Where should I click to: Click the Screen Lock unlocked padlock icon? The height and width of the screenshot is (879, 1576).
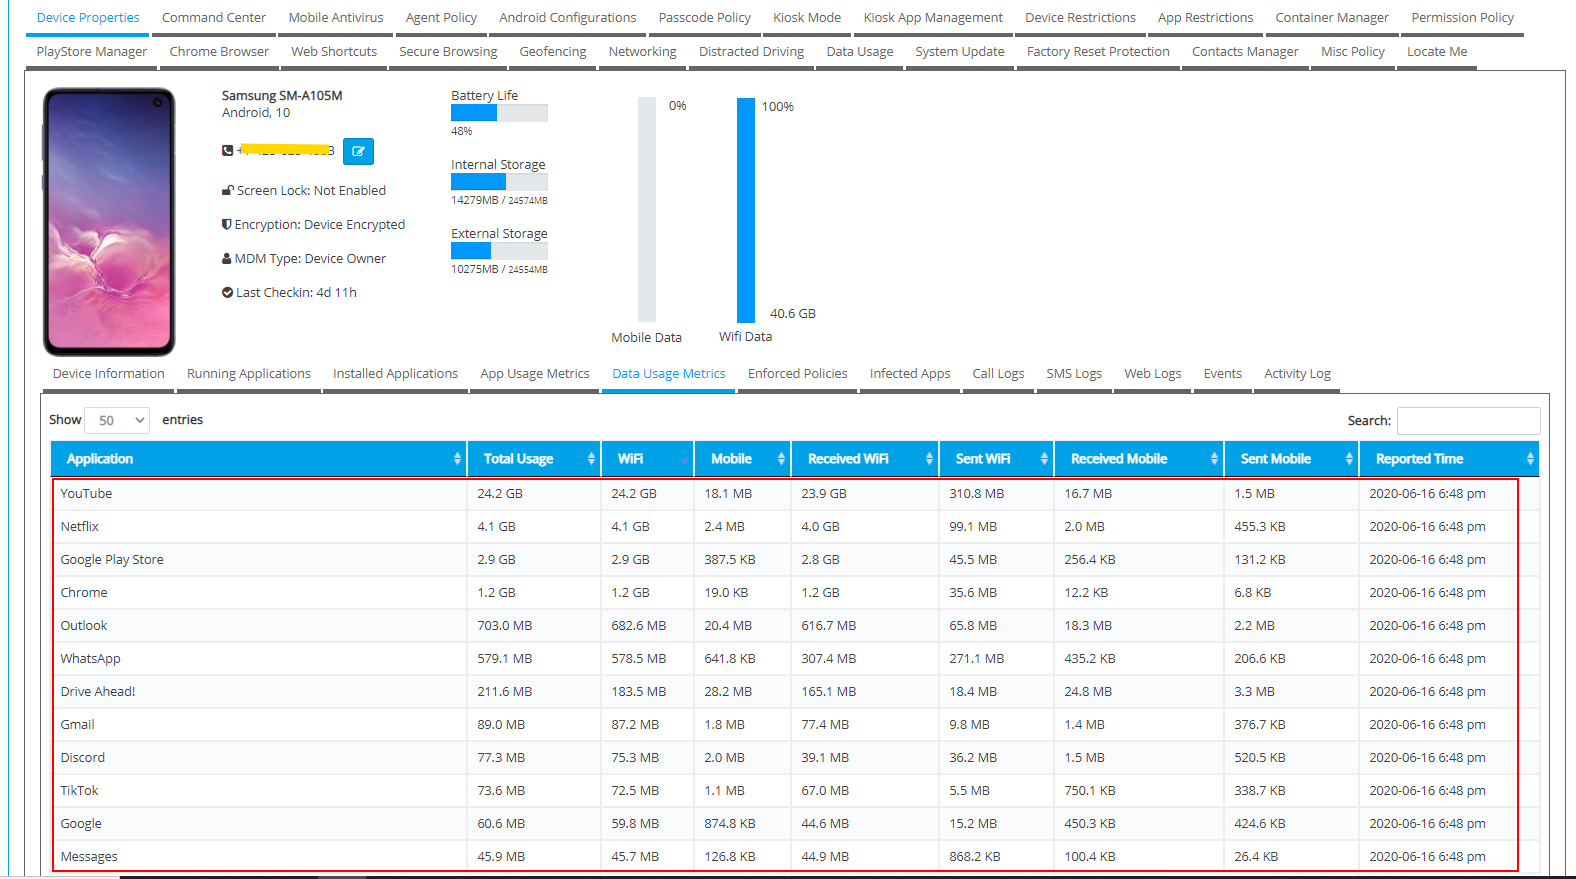click(x=228, y=190)
